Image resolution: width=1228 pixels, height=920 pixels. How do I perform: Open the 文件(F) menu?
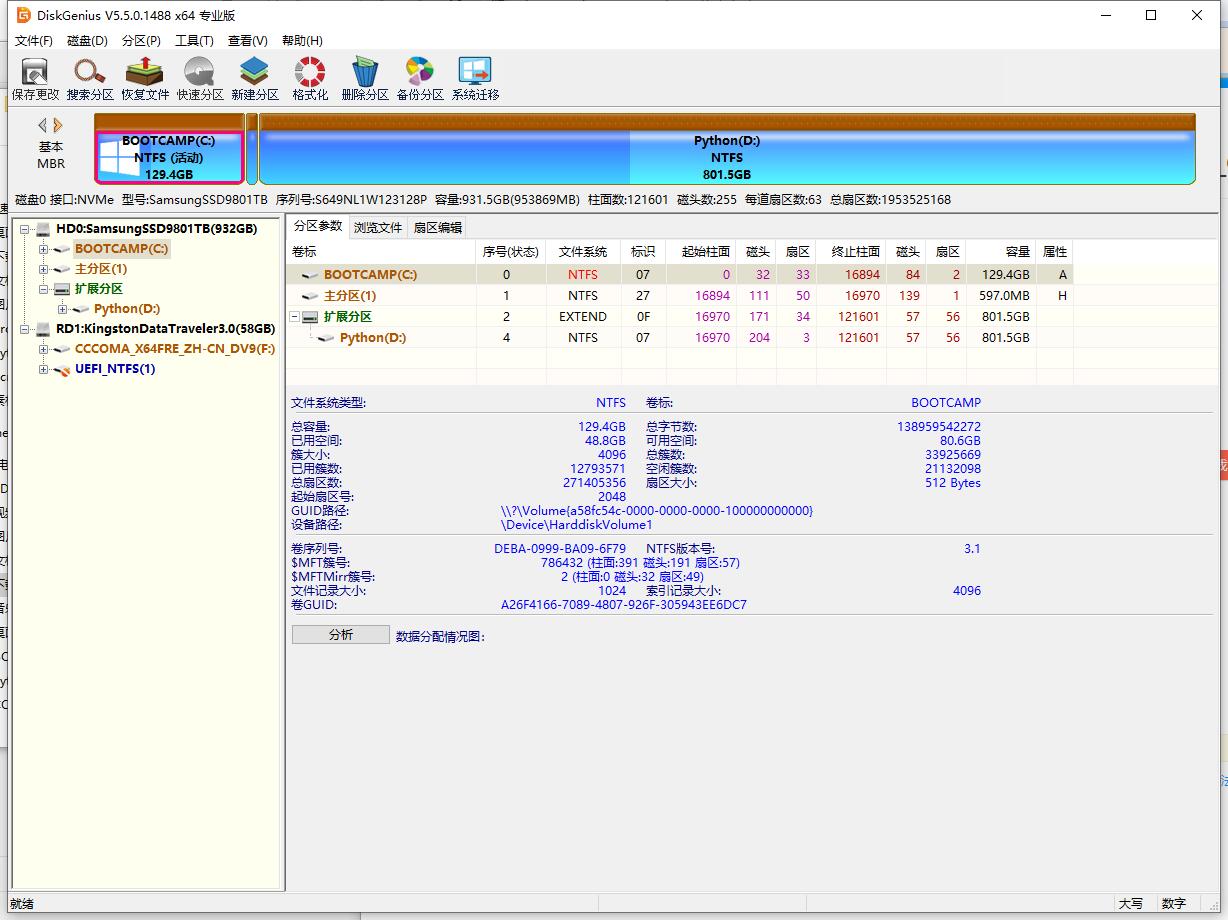pos(33,41)
